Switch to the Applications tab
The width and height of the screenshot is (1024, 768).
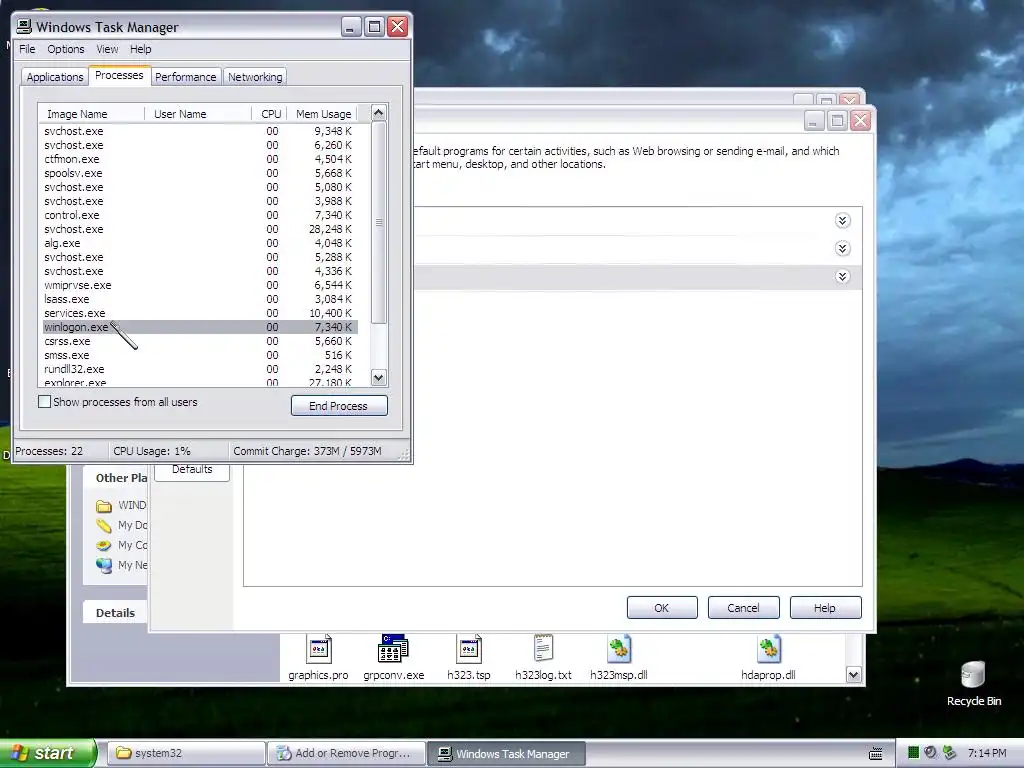55,77
